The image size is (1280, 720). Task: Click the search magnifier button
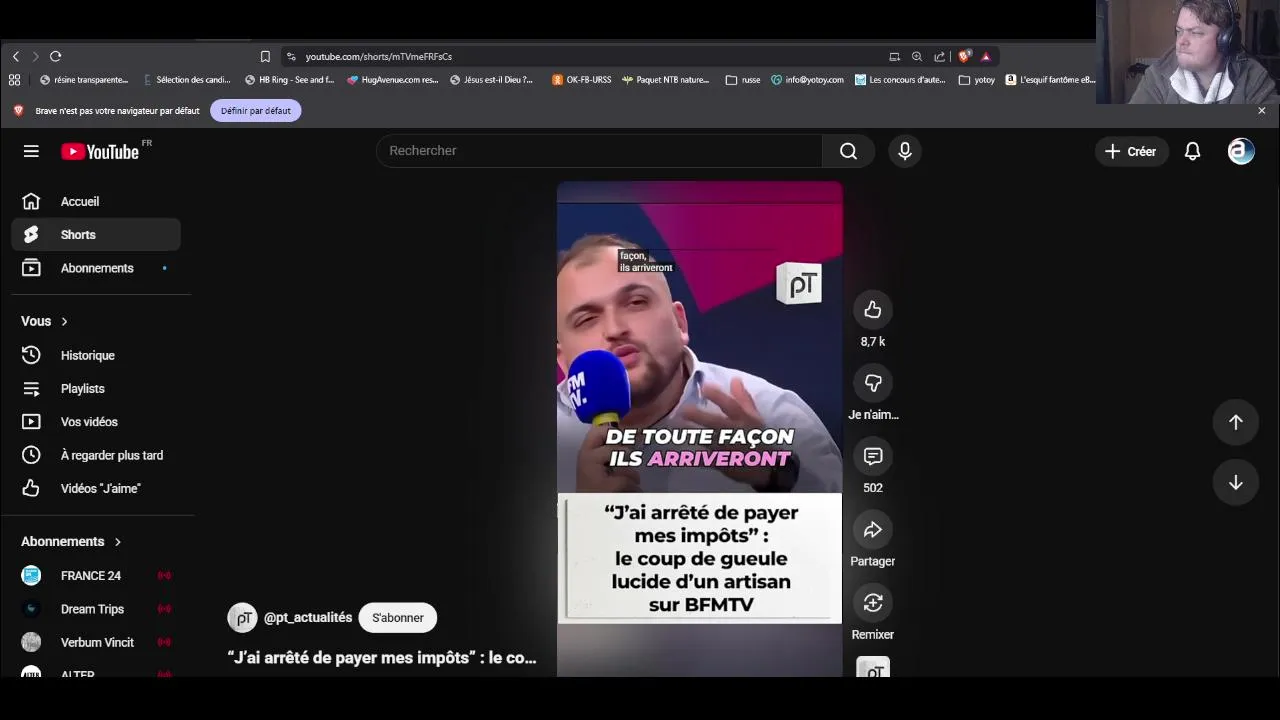click(x=848, y=151)
